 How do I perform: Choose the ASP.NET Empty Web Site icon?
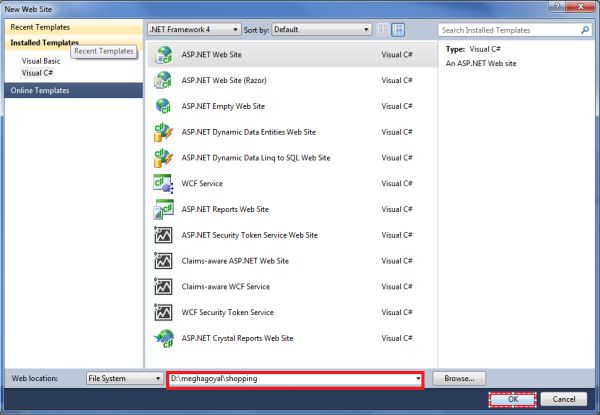pos(163,106)
